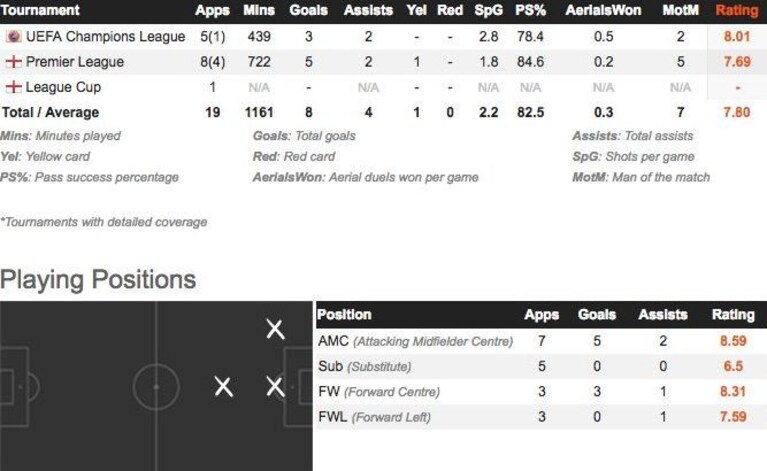767x471 pixels.
Task: Click the UEFA Champions League logo icon
Action: click(14, 36)
